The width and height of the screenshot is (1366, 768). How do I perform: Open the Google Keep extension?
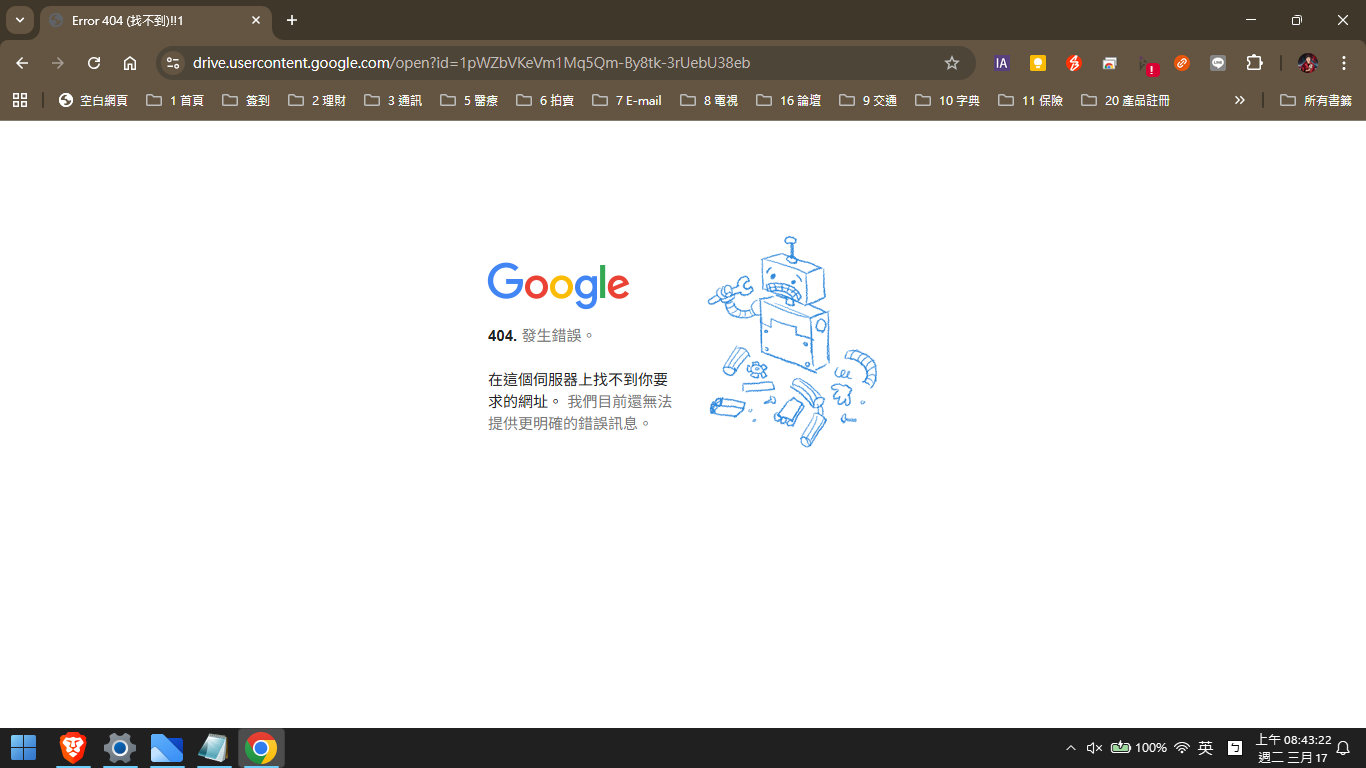(x=1038, y=63)
